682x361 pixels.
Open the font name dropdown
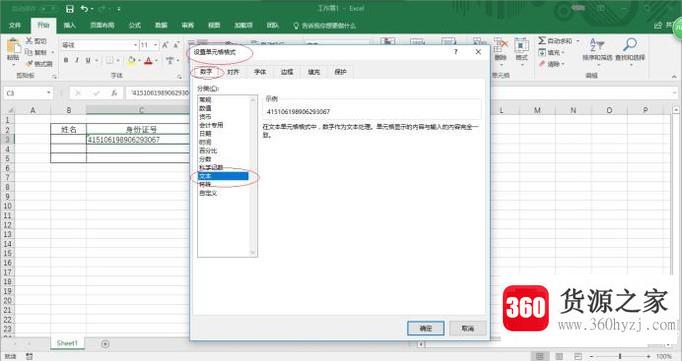[x=135, y=45]
